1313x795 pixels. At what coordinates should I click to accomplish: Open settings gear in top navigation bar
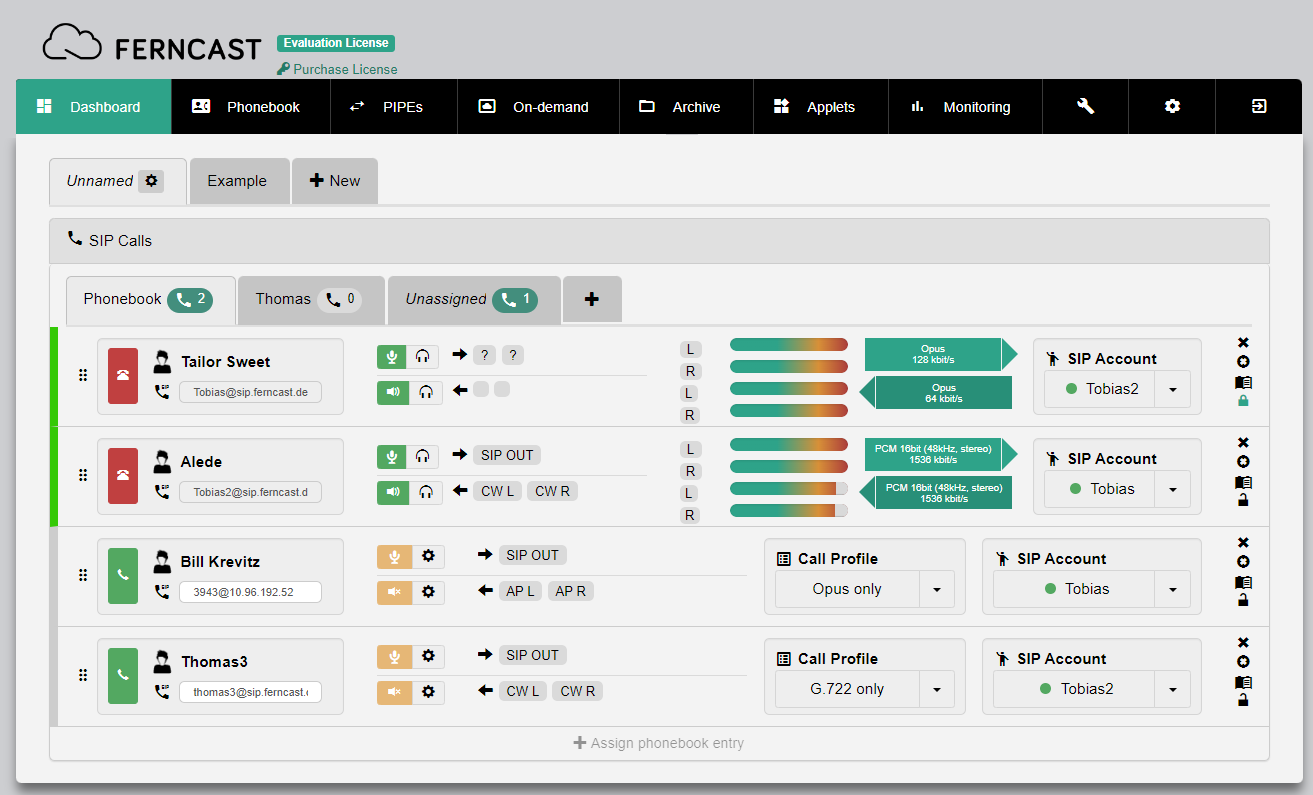1172,107
